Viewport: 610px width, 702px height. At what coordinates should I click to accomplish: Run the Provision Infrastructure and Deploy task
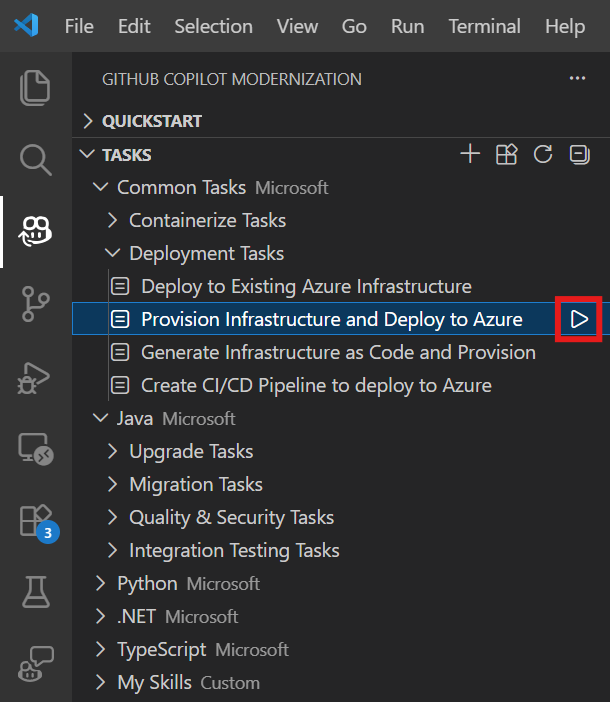(x=579, y=319)
